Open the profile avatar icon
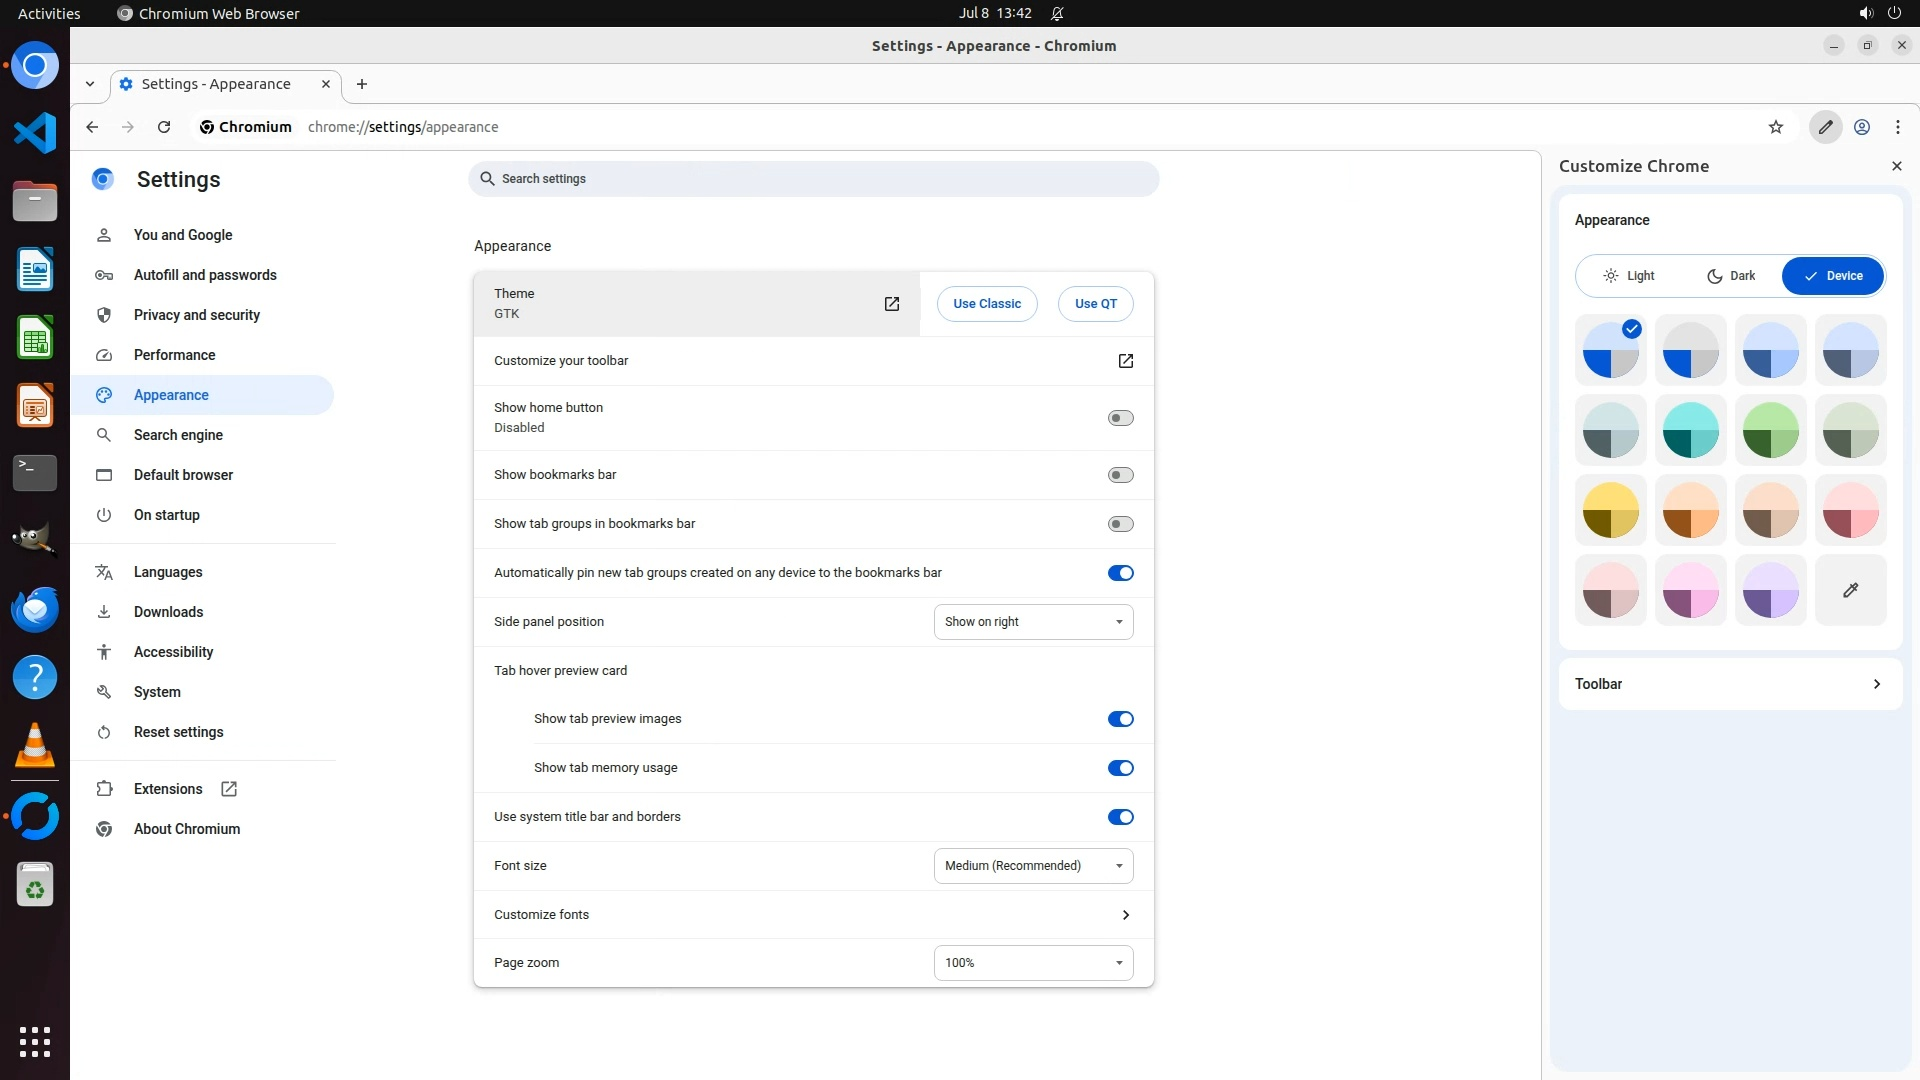 [1862, 127]
